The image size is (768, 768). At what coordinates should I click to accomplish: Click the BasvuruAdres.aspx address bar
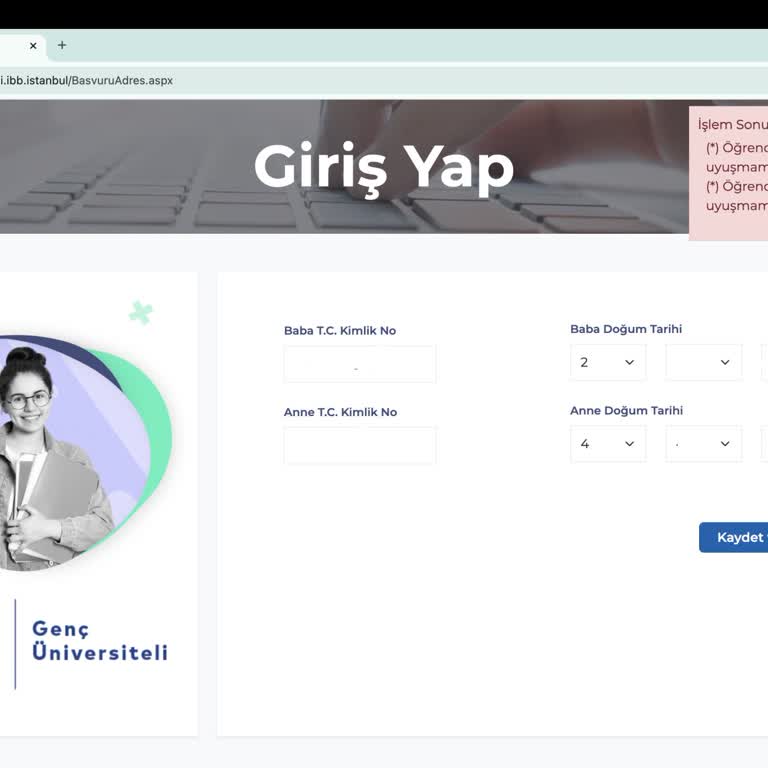[x=300, y=80]
